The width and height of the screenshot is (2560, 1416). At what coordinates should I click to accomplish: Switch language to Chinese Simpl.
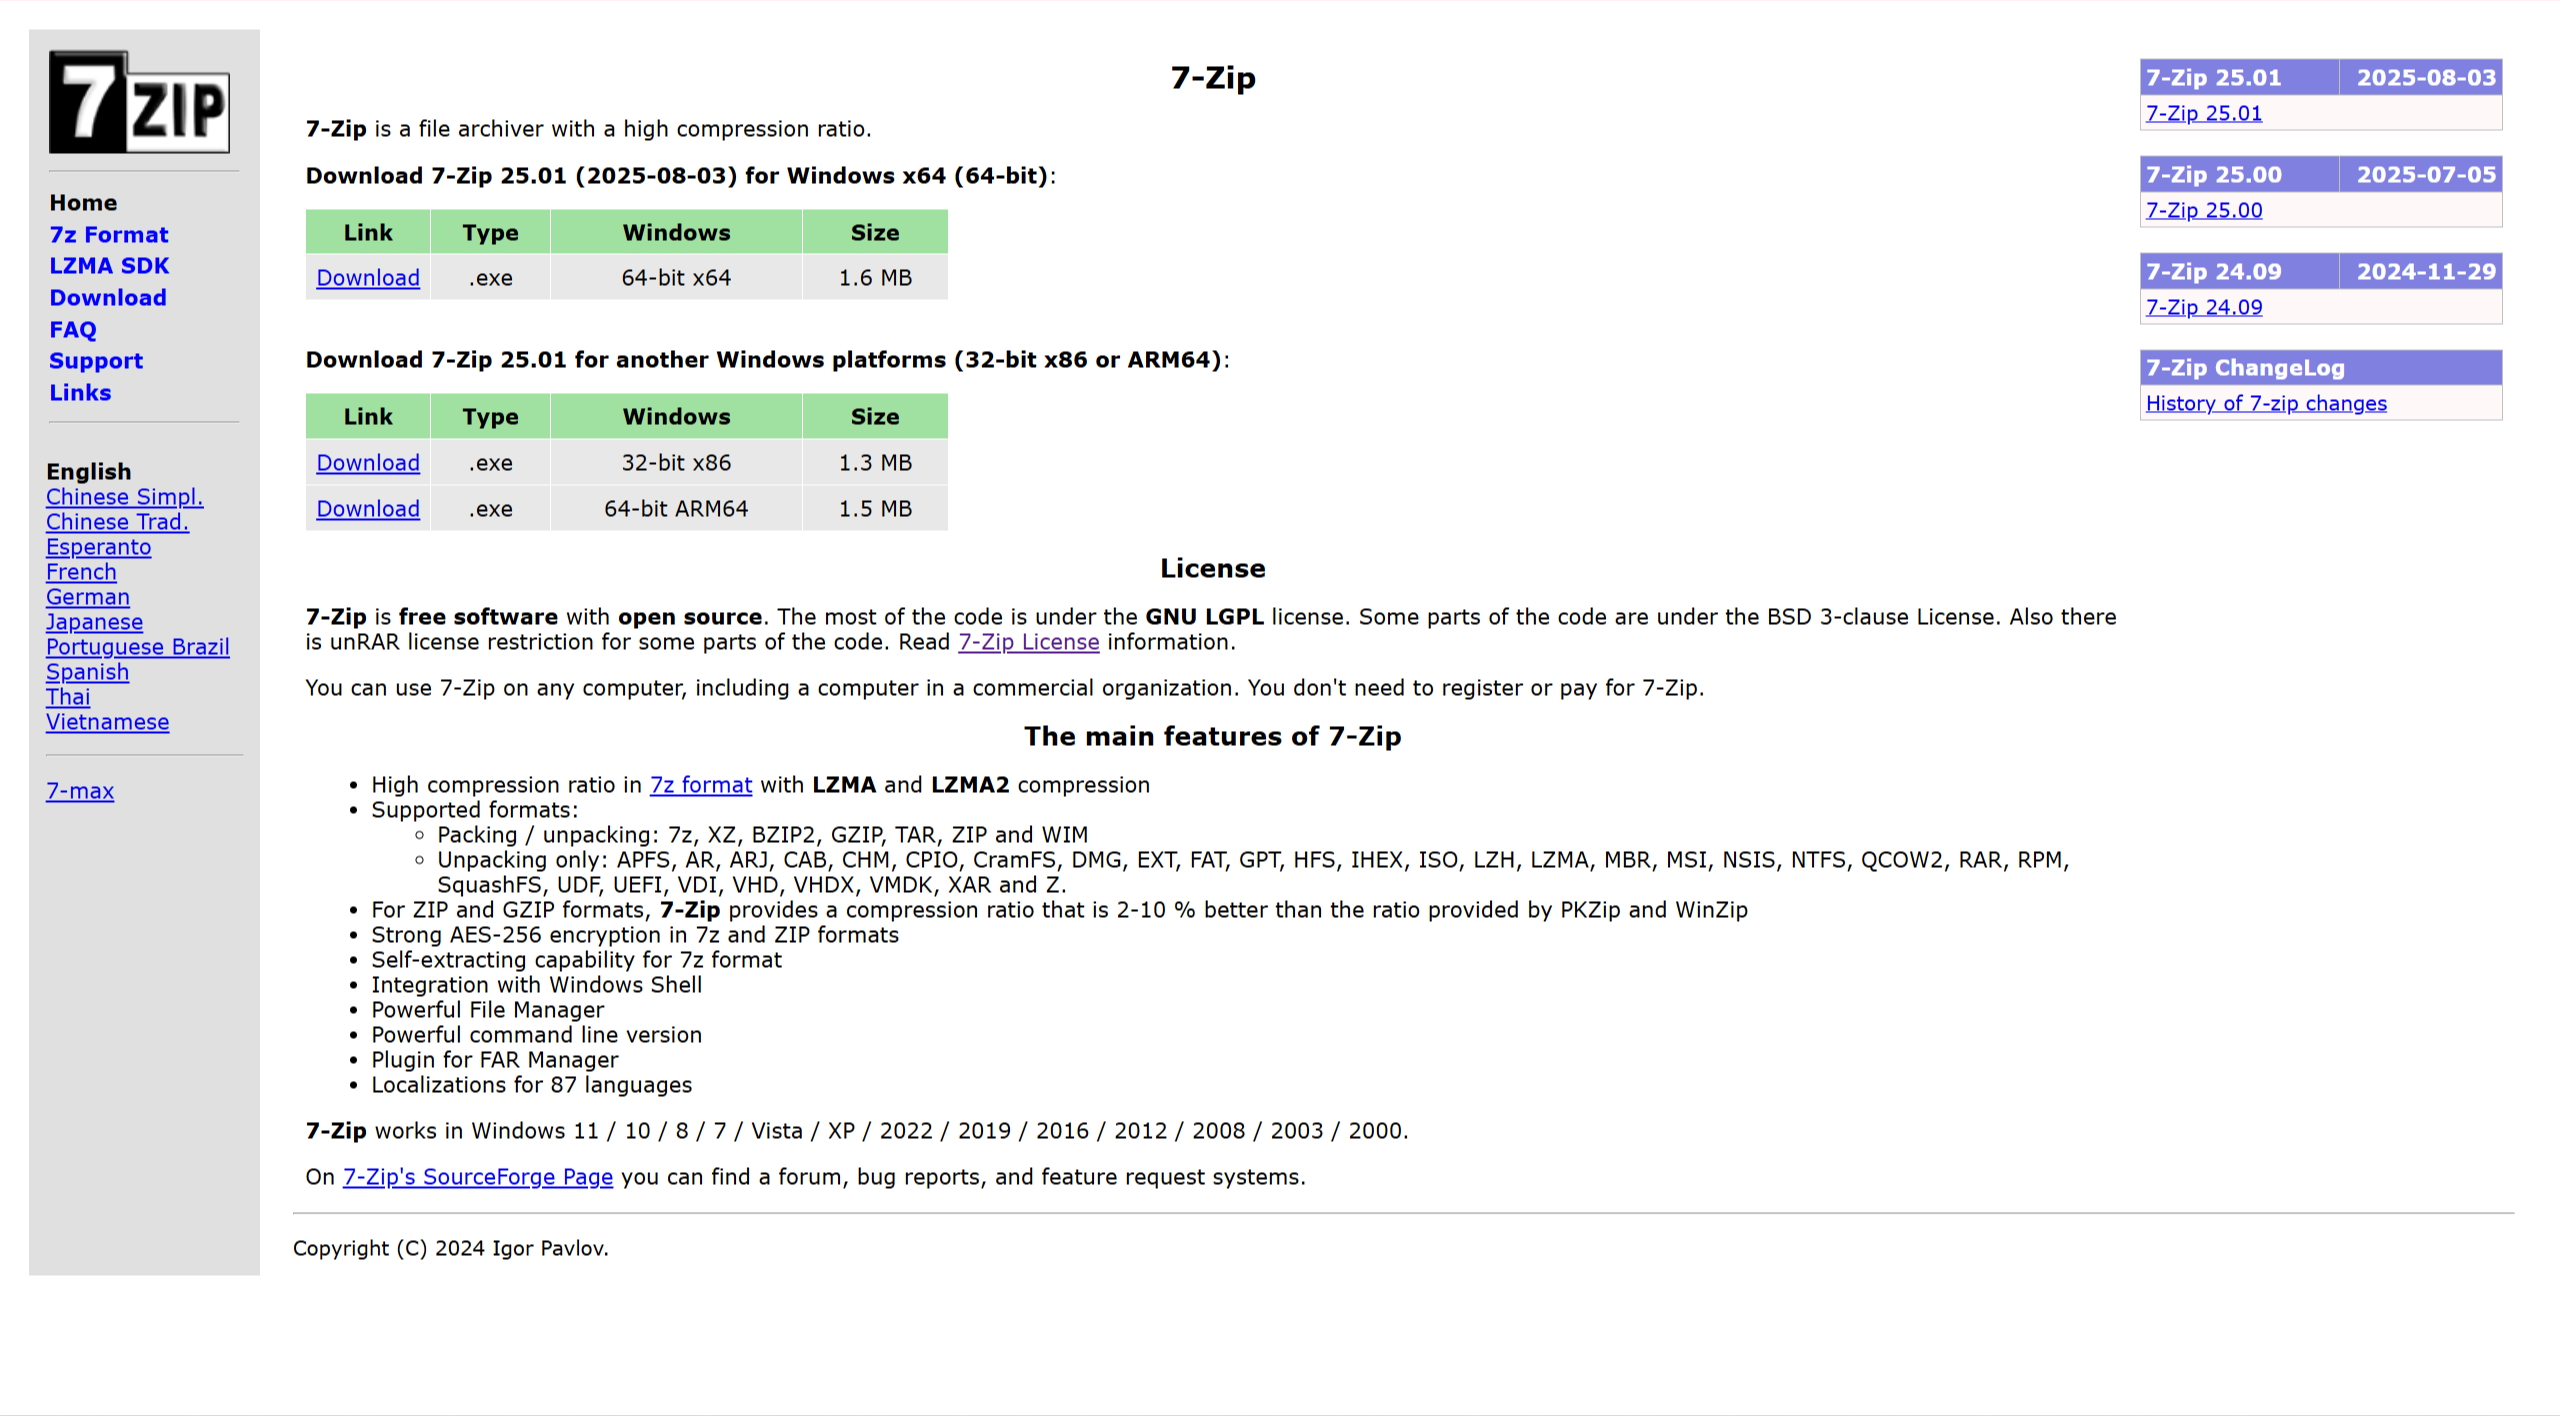124,497
